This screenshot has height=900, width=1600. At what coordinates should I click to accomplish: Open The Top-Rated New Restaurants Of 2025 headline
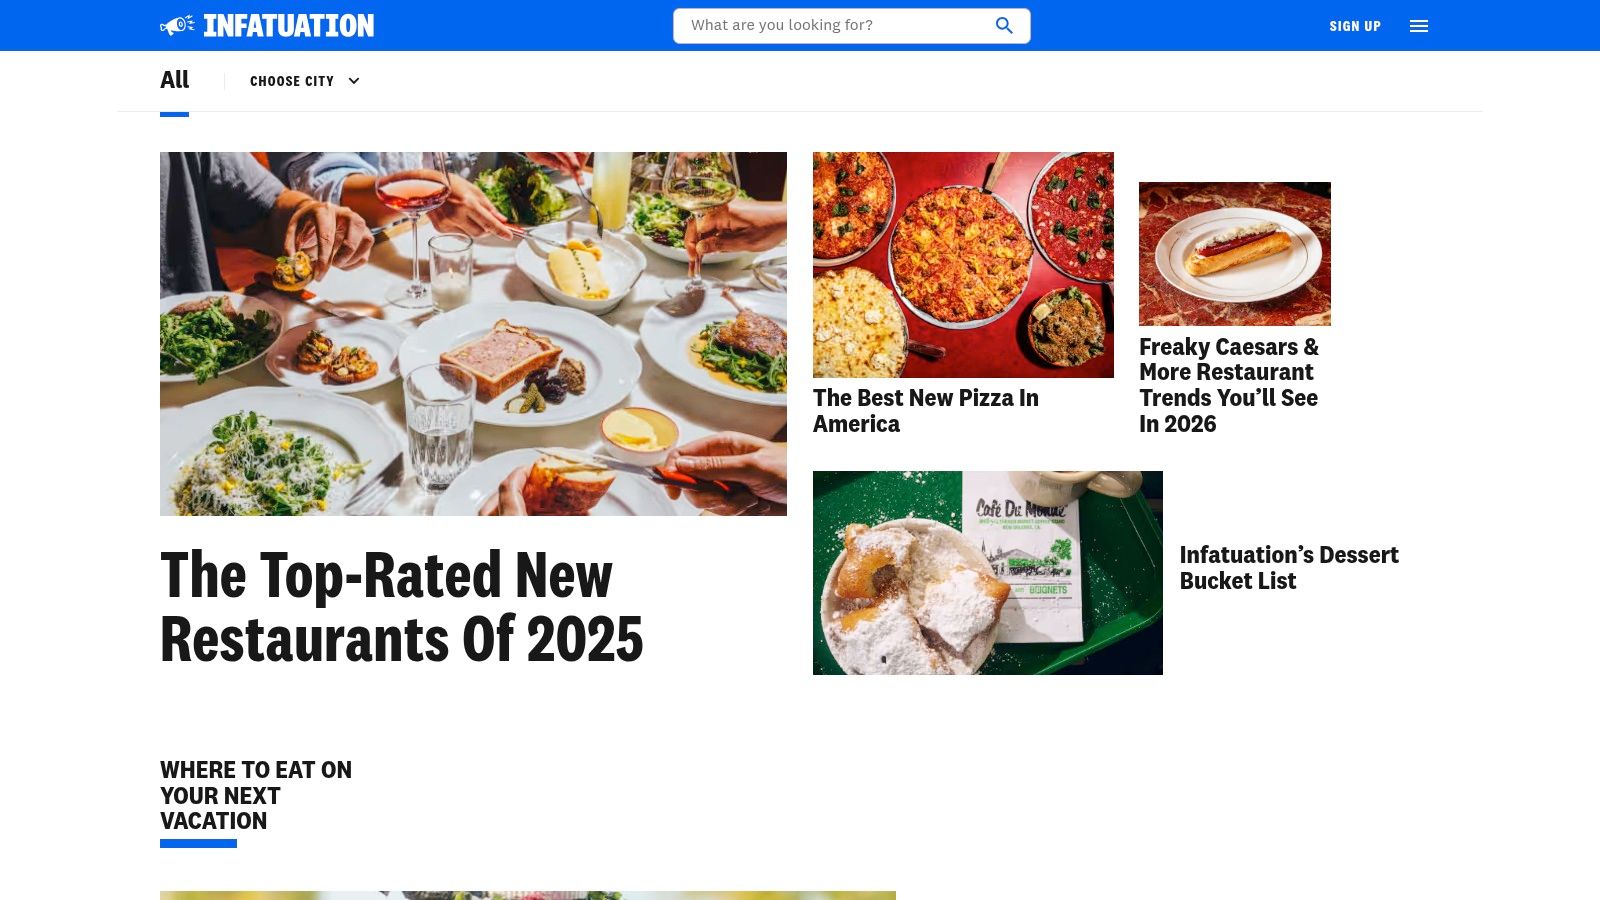[x=401, y=607]
